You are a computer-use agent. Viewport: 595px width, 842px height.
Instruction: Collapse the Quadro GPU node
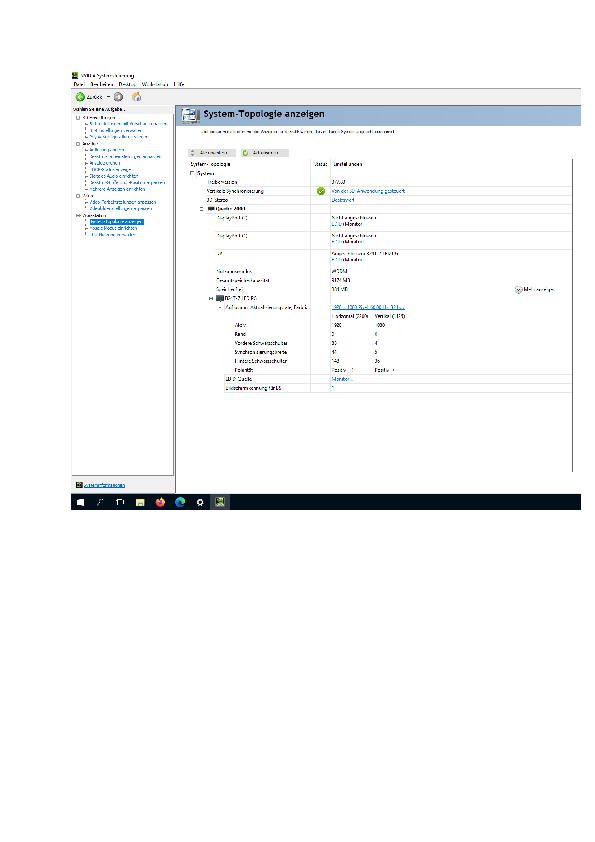pos(202,208)
